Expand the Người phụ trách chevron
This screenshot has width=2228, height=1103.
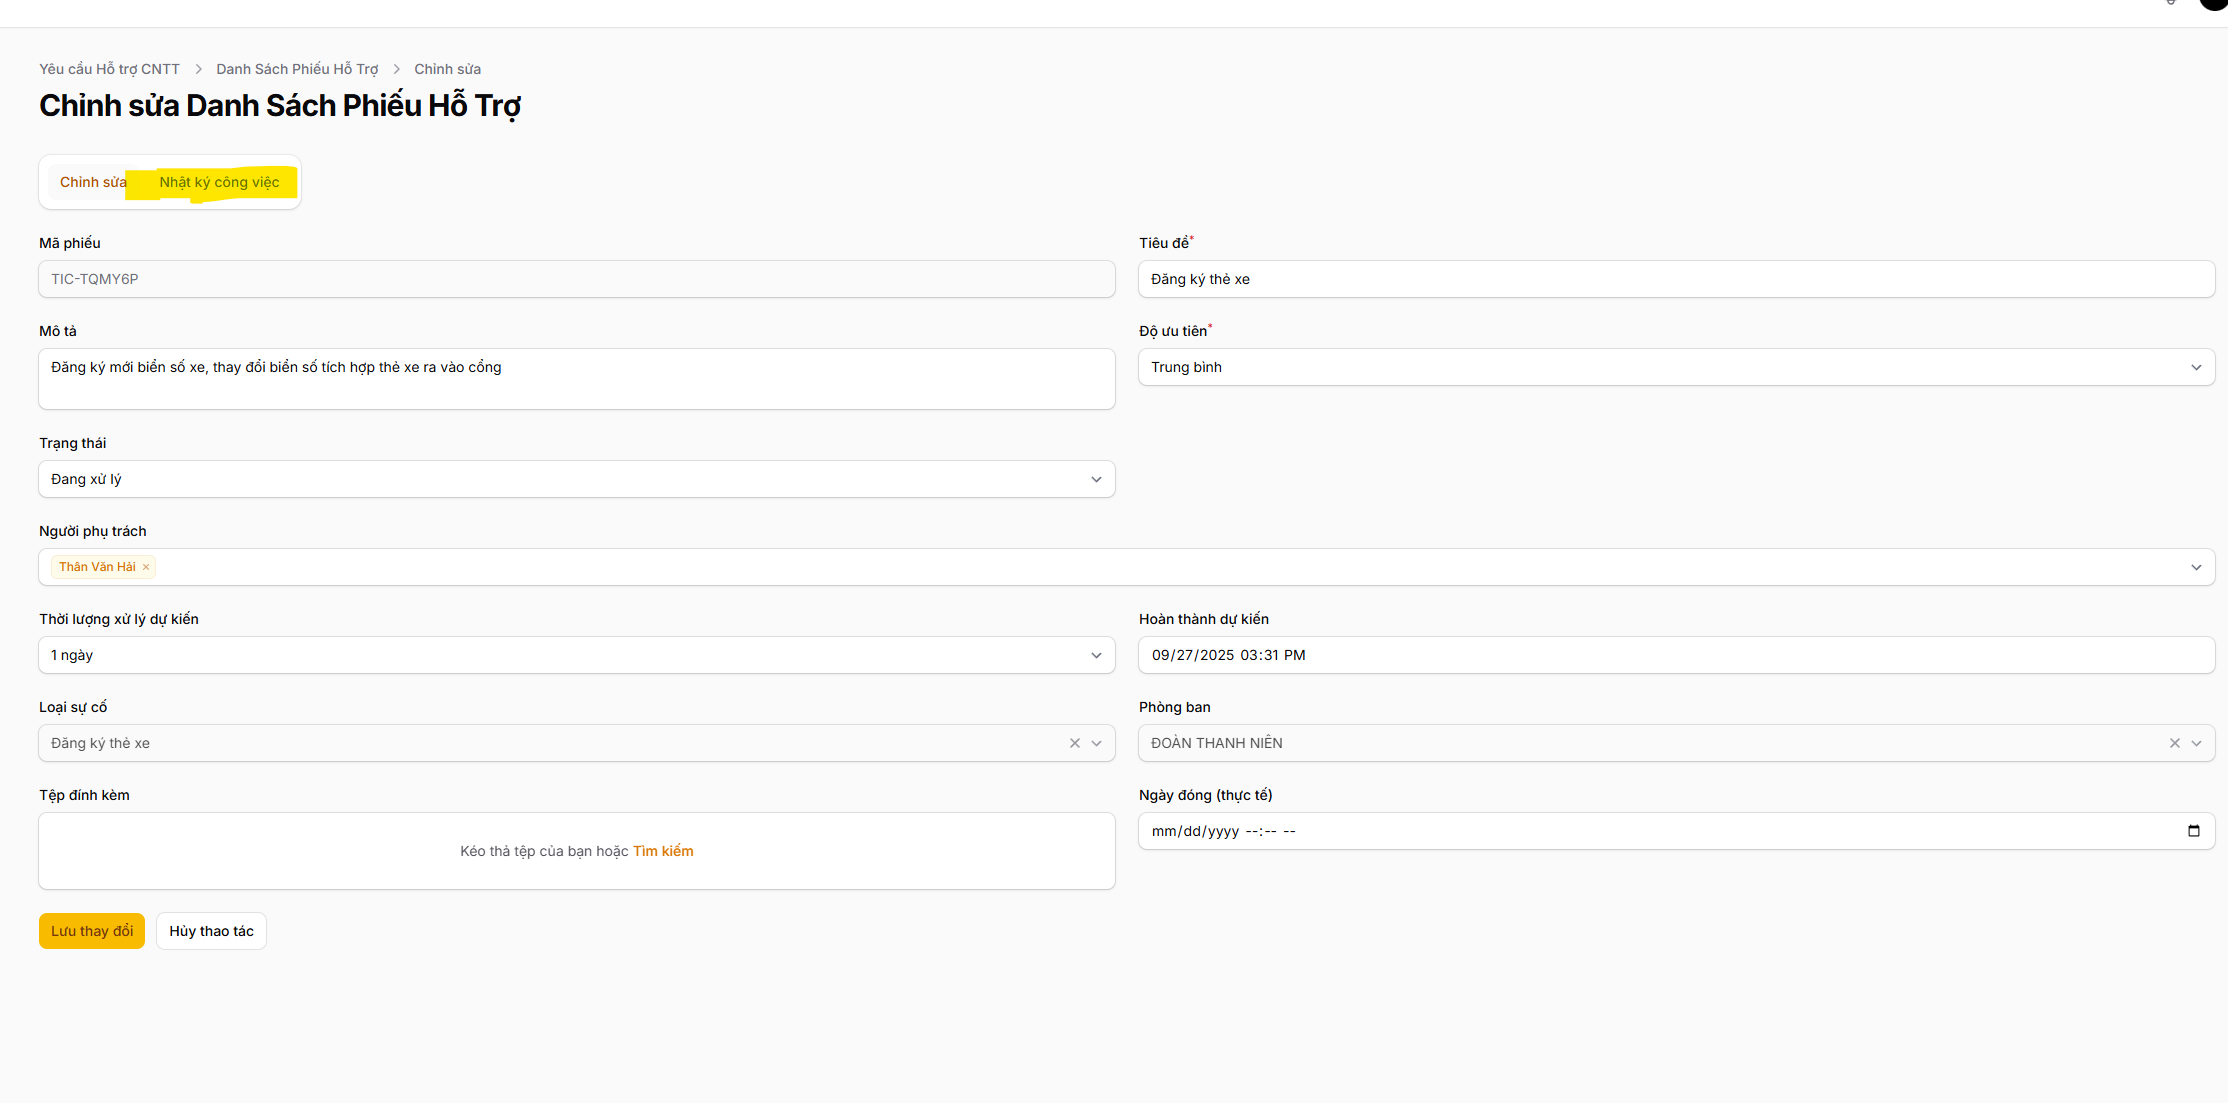pyautogui.click(x=2196, y=567)
